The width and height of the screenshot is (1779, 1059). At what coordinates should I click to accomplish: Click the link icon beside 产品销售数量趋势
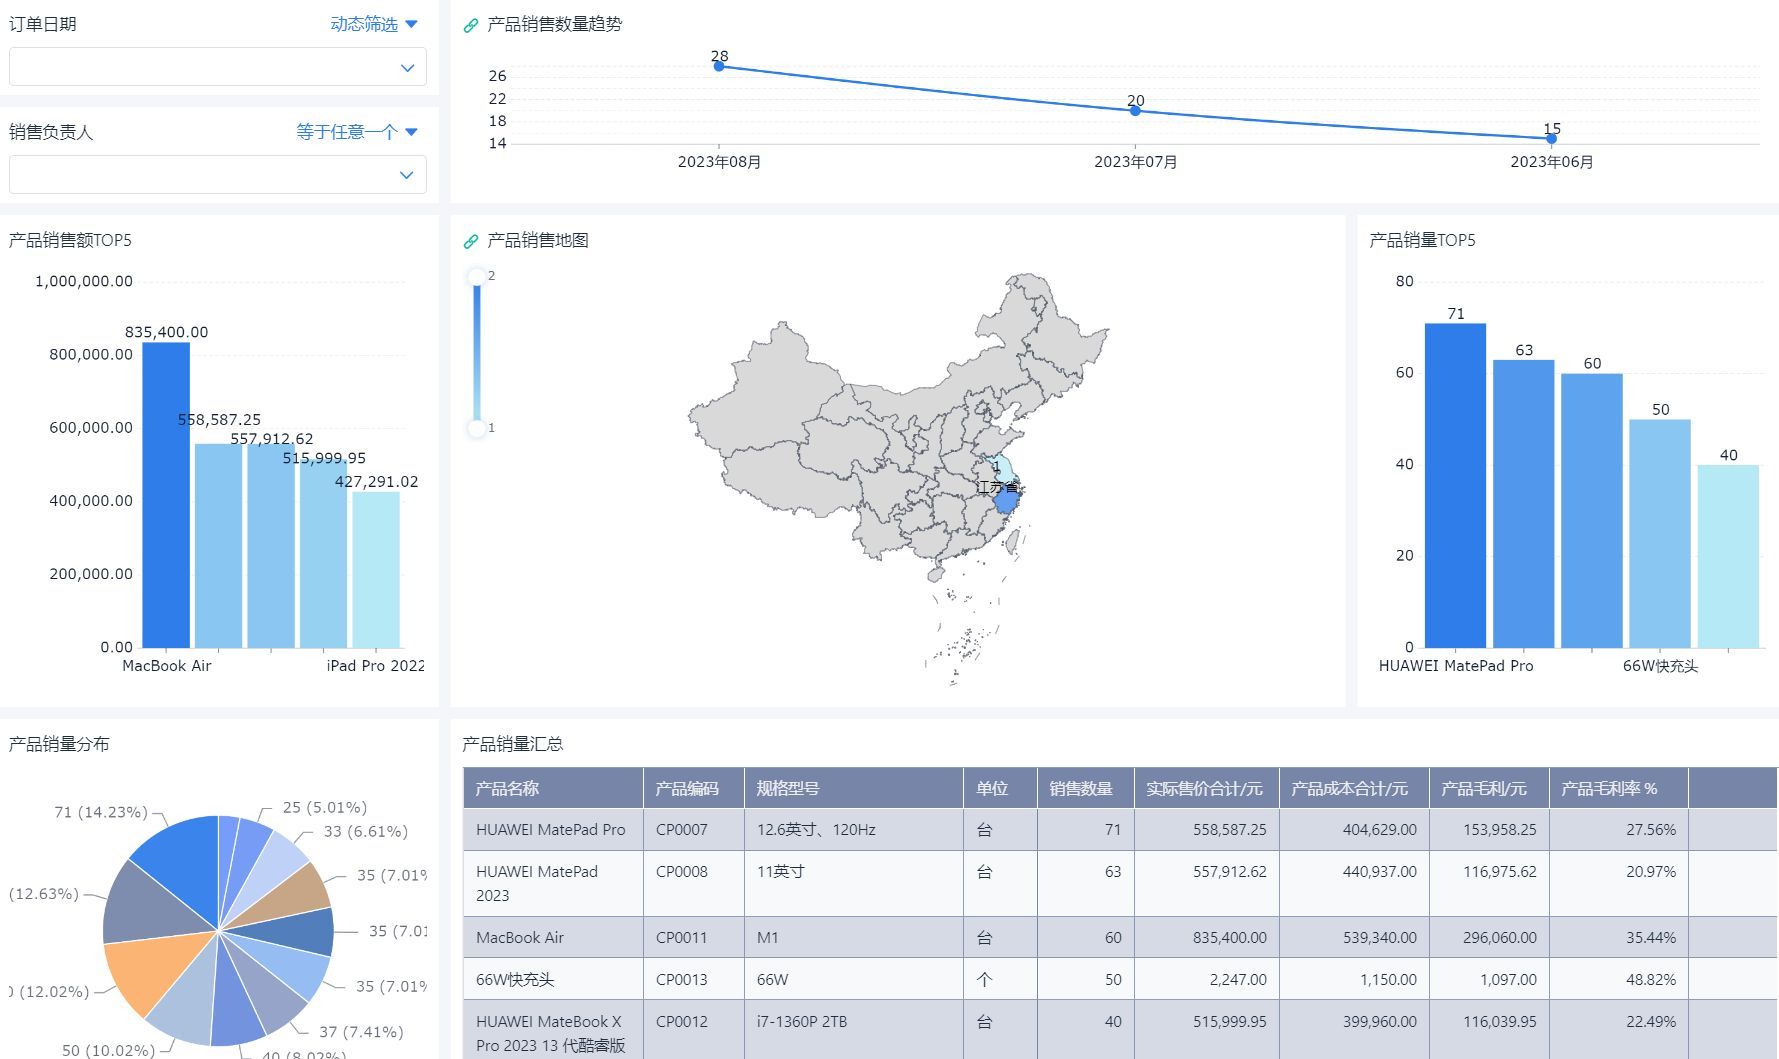471,25
